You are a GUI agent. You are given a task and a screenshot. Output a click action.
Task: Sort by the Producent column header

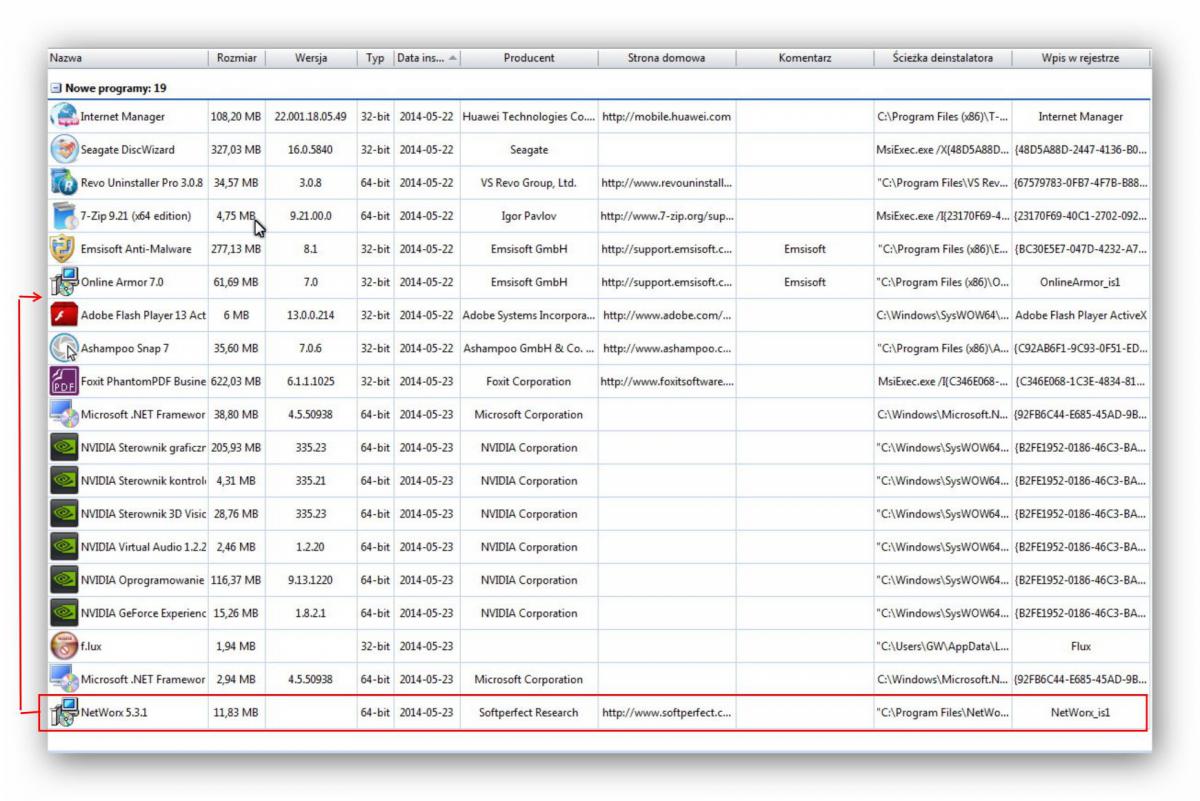pos(529,58)
